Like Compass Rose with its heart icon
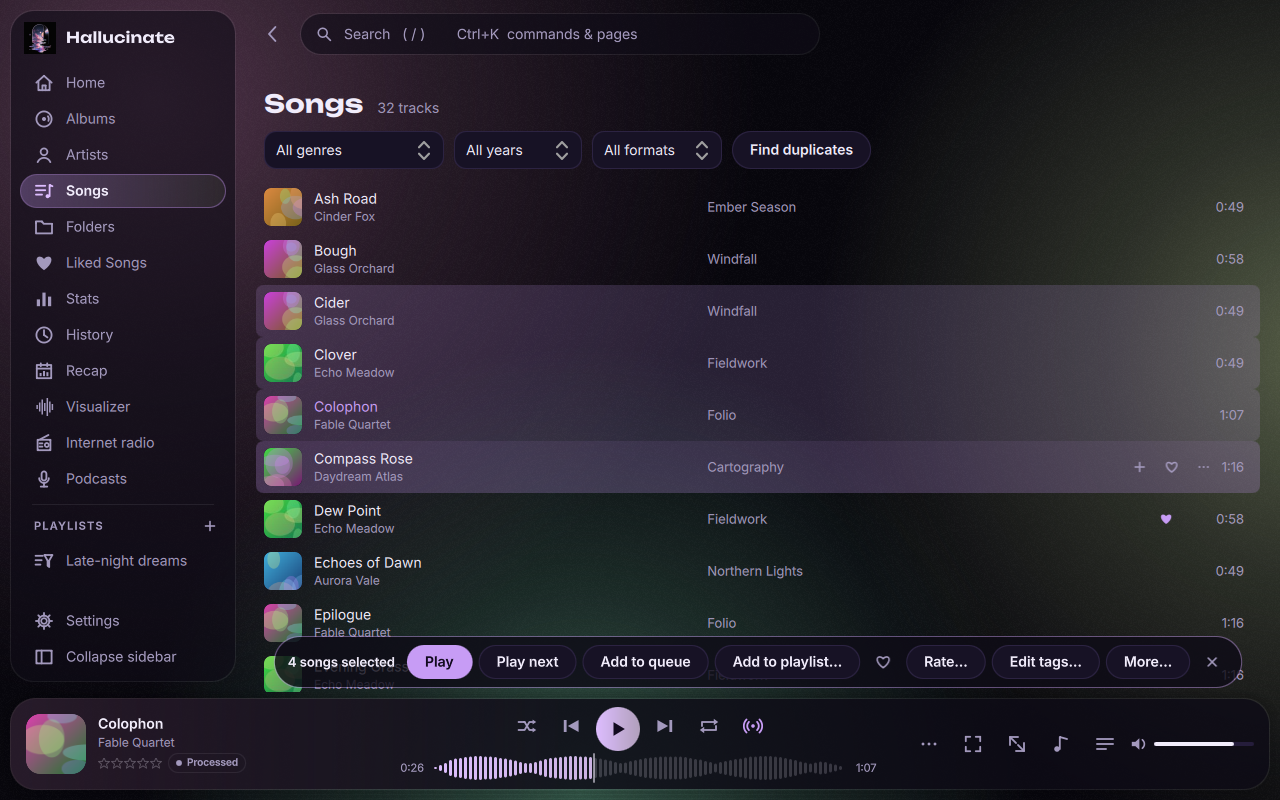 pos(1171,467)
